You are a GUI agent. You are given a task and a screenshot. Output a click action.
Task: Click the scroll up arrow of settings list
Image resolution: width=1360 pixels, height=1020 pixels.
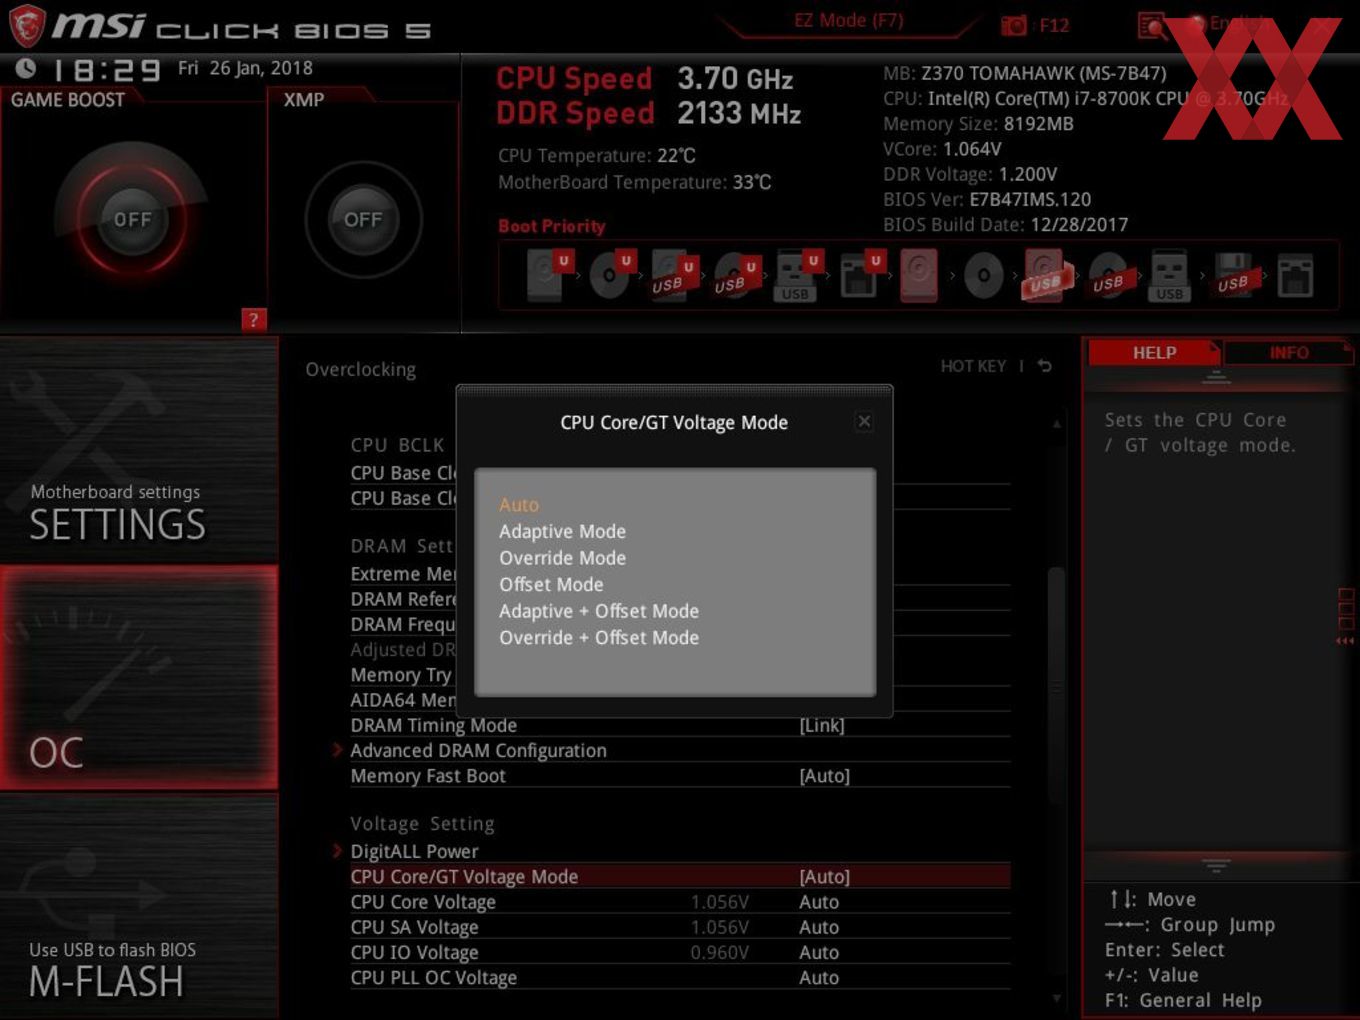(x=1057, y=424)
